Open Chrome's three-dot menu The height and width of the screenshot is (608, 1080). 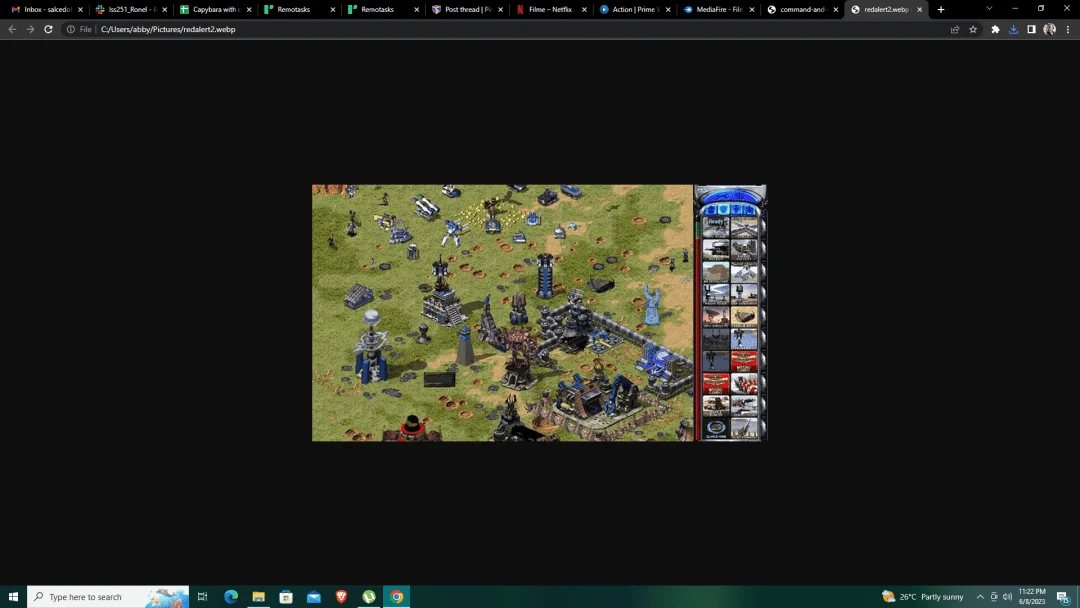click(x=1068, y=30)
